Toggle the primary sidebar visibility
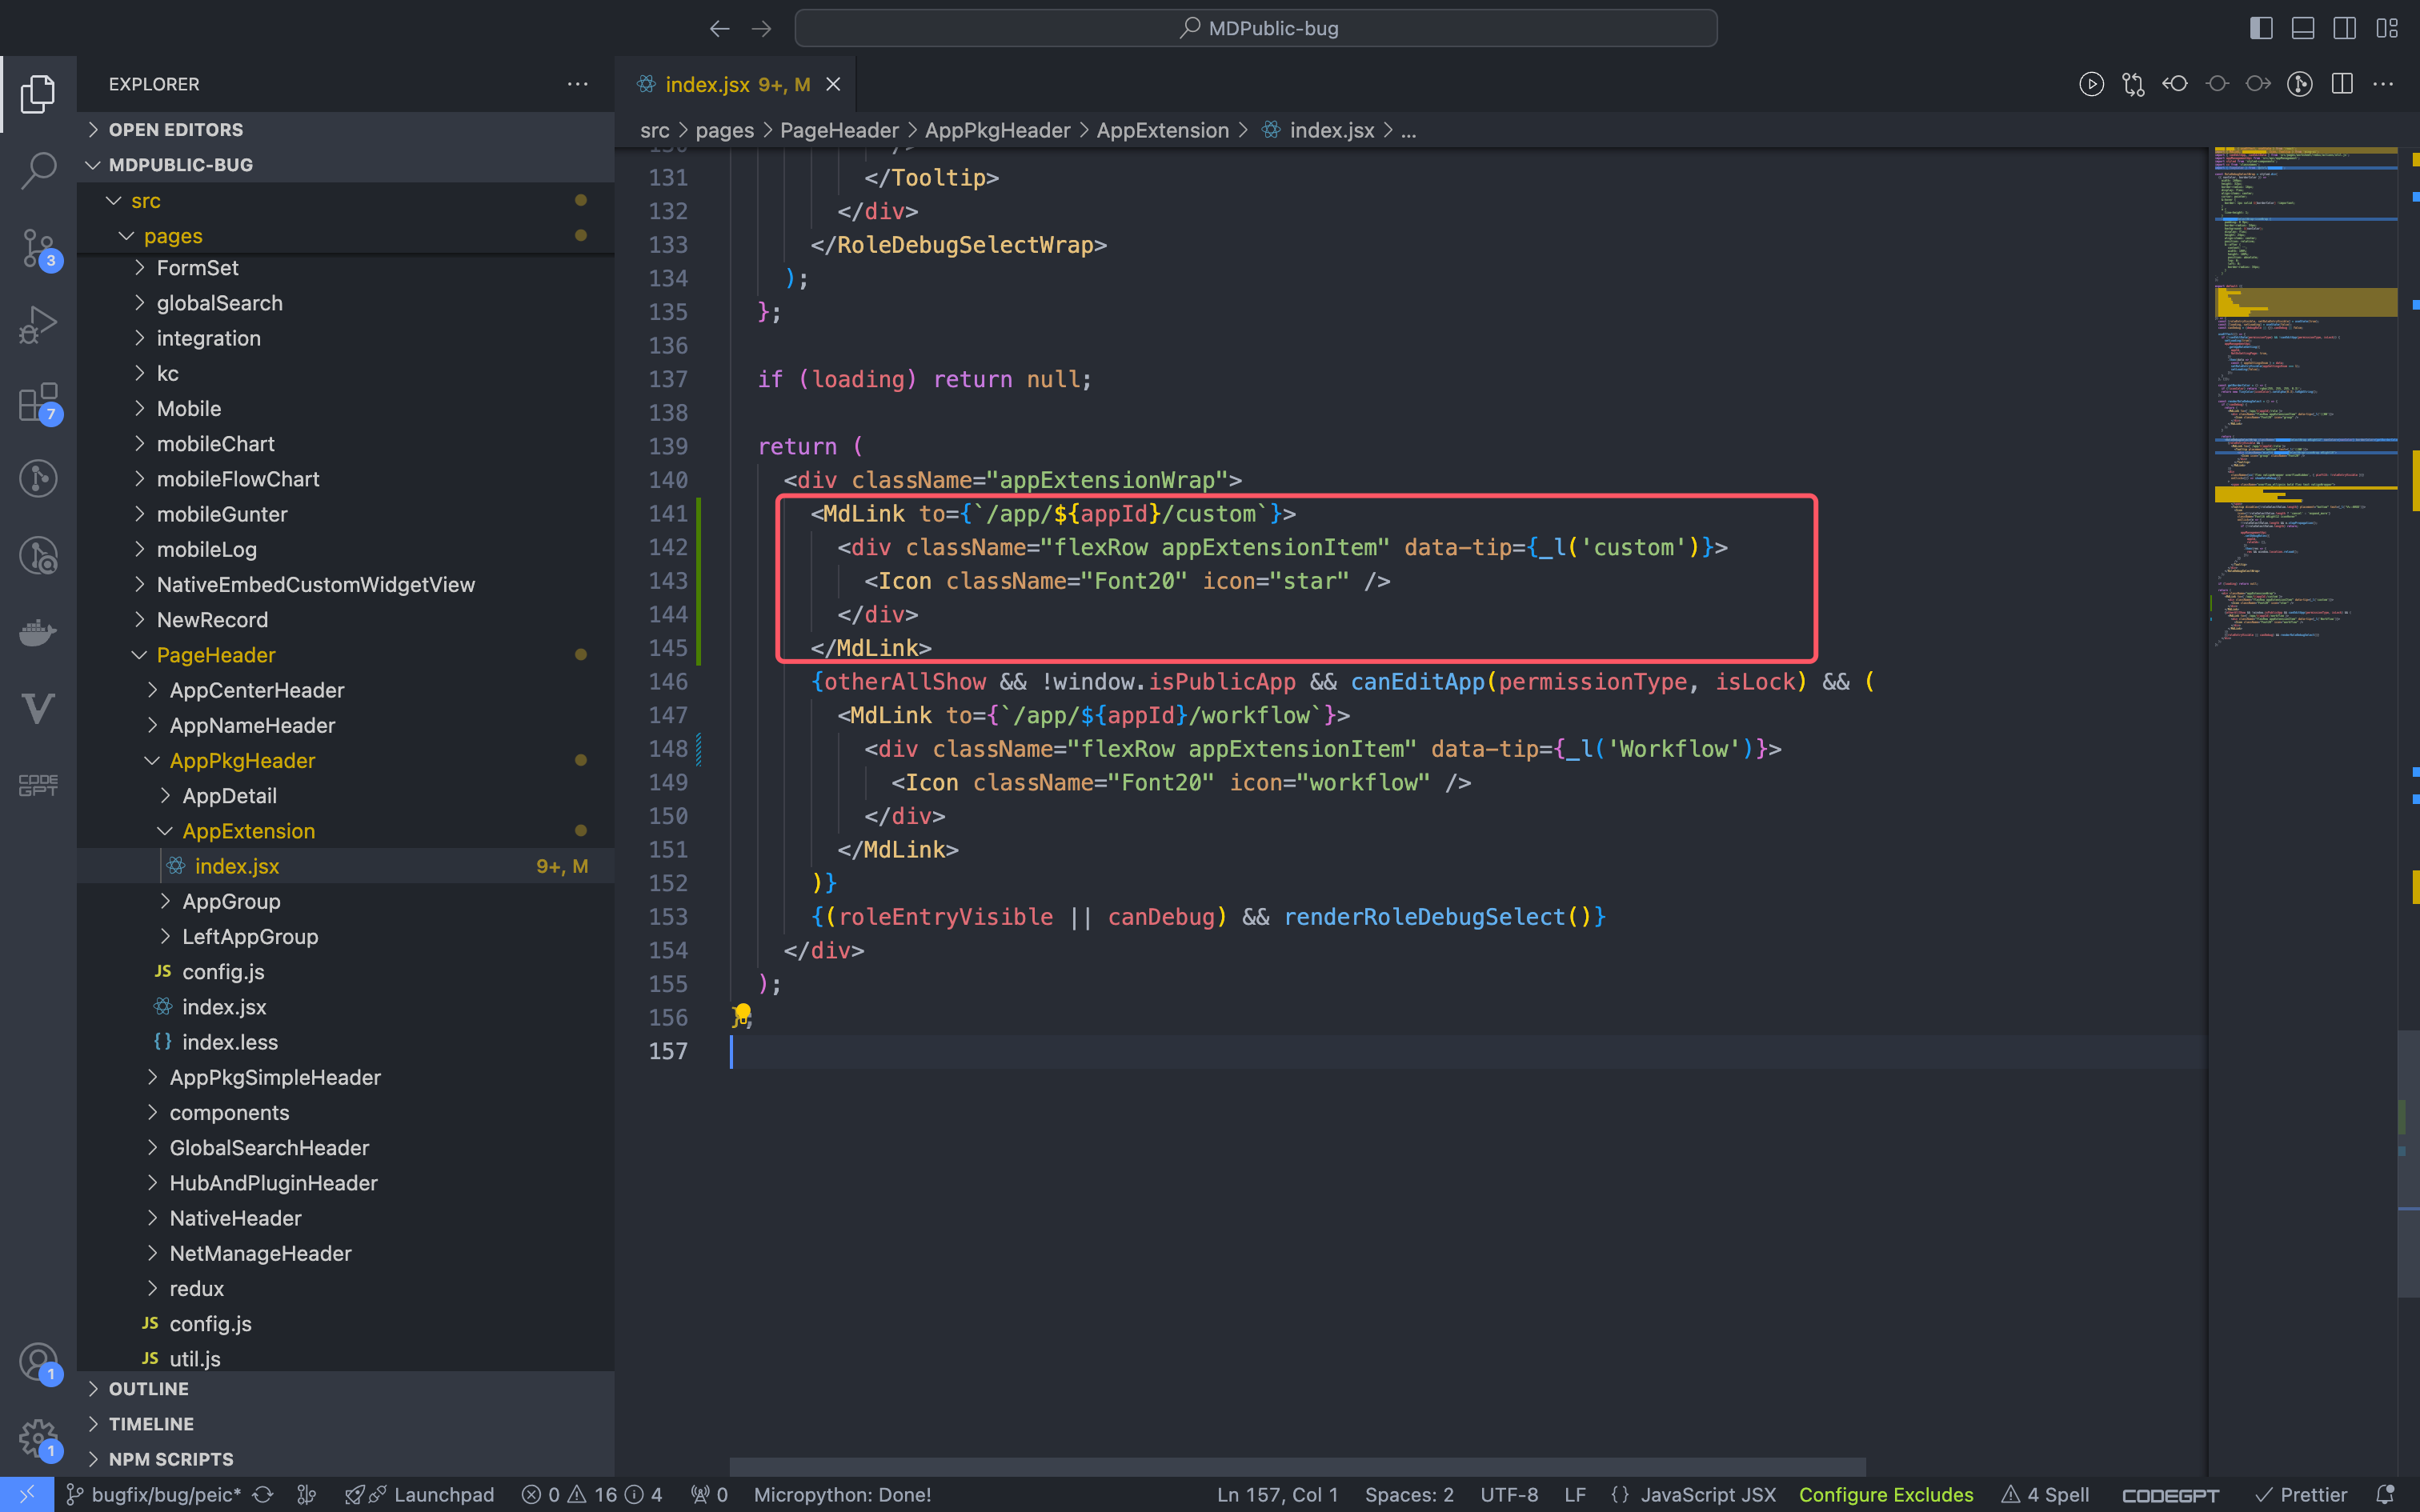The width and height of the screenshot is (2420, 1512). (x=2261, y=28)
